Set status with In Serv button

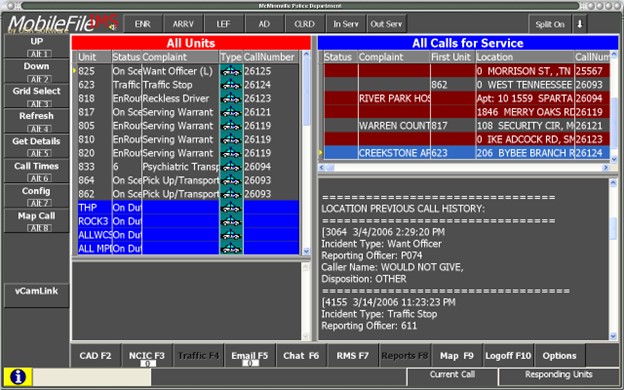(x=345, y=24)
